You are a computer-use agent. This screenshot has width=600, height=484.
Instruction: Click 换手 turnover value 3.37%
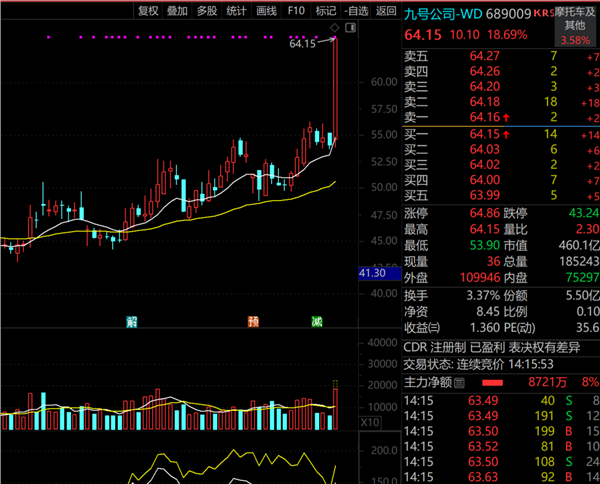pyautogui.click(x=483, y=295)
